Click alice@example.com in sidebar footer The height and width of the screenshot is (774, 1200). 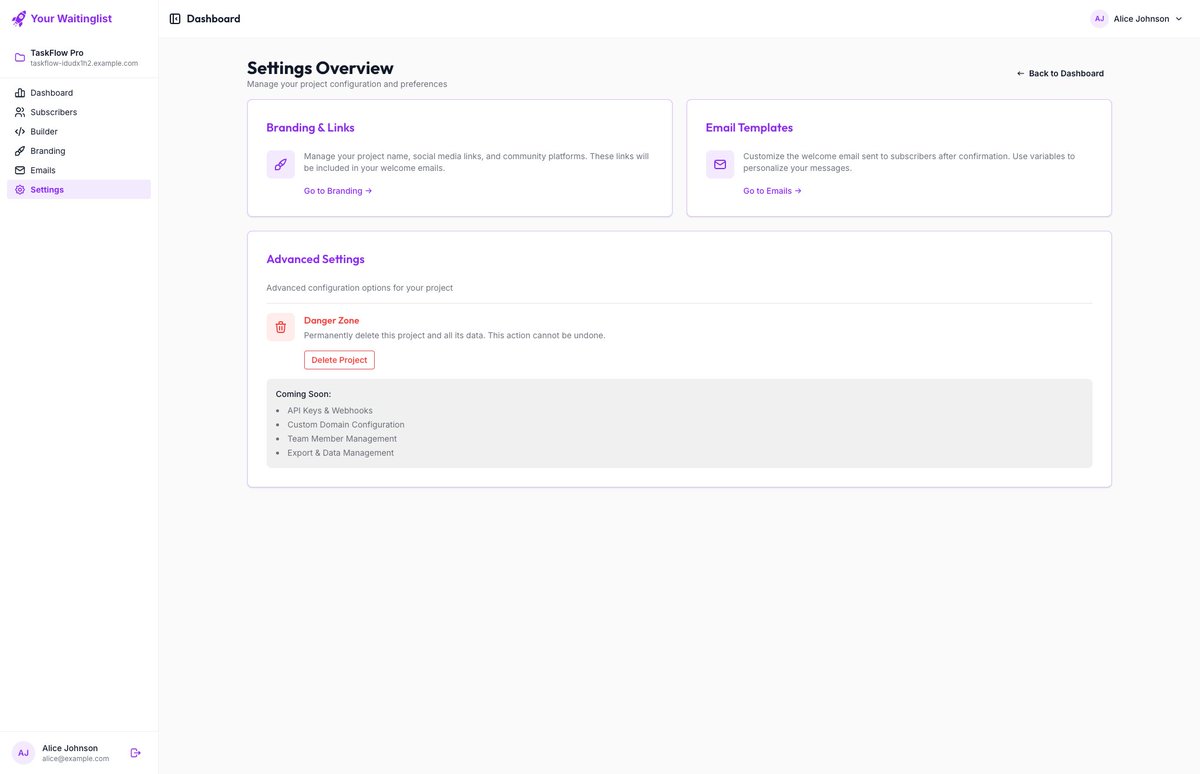click(75, 759)
